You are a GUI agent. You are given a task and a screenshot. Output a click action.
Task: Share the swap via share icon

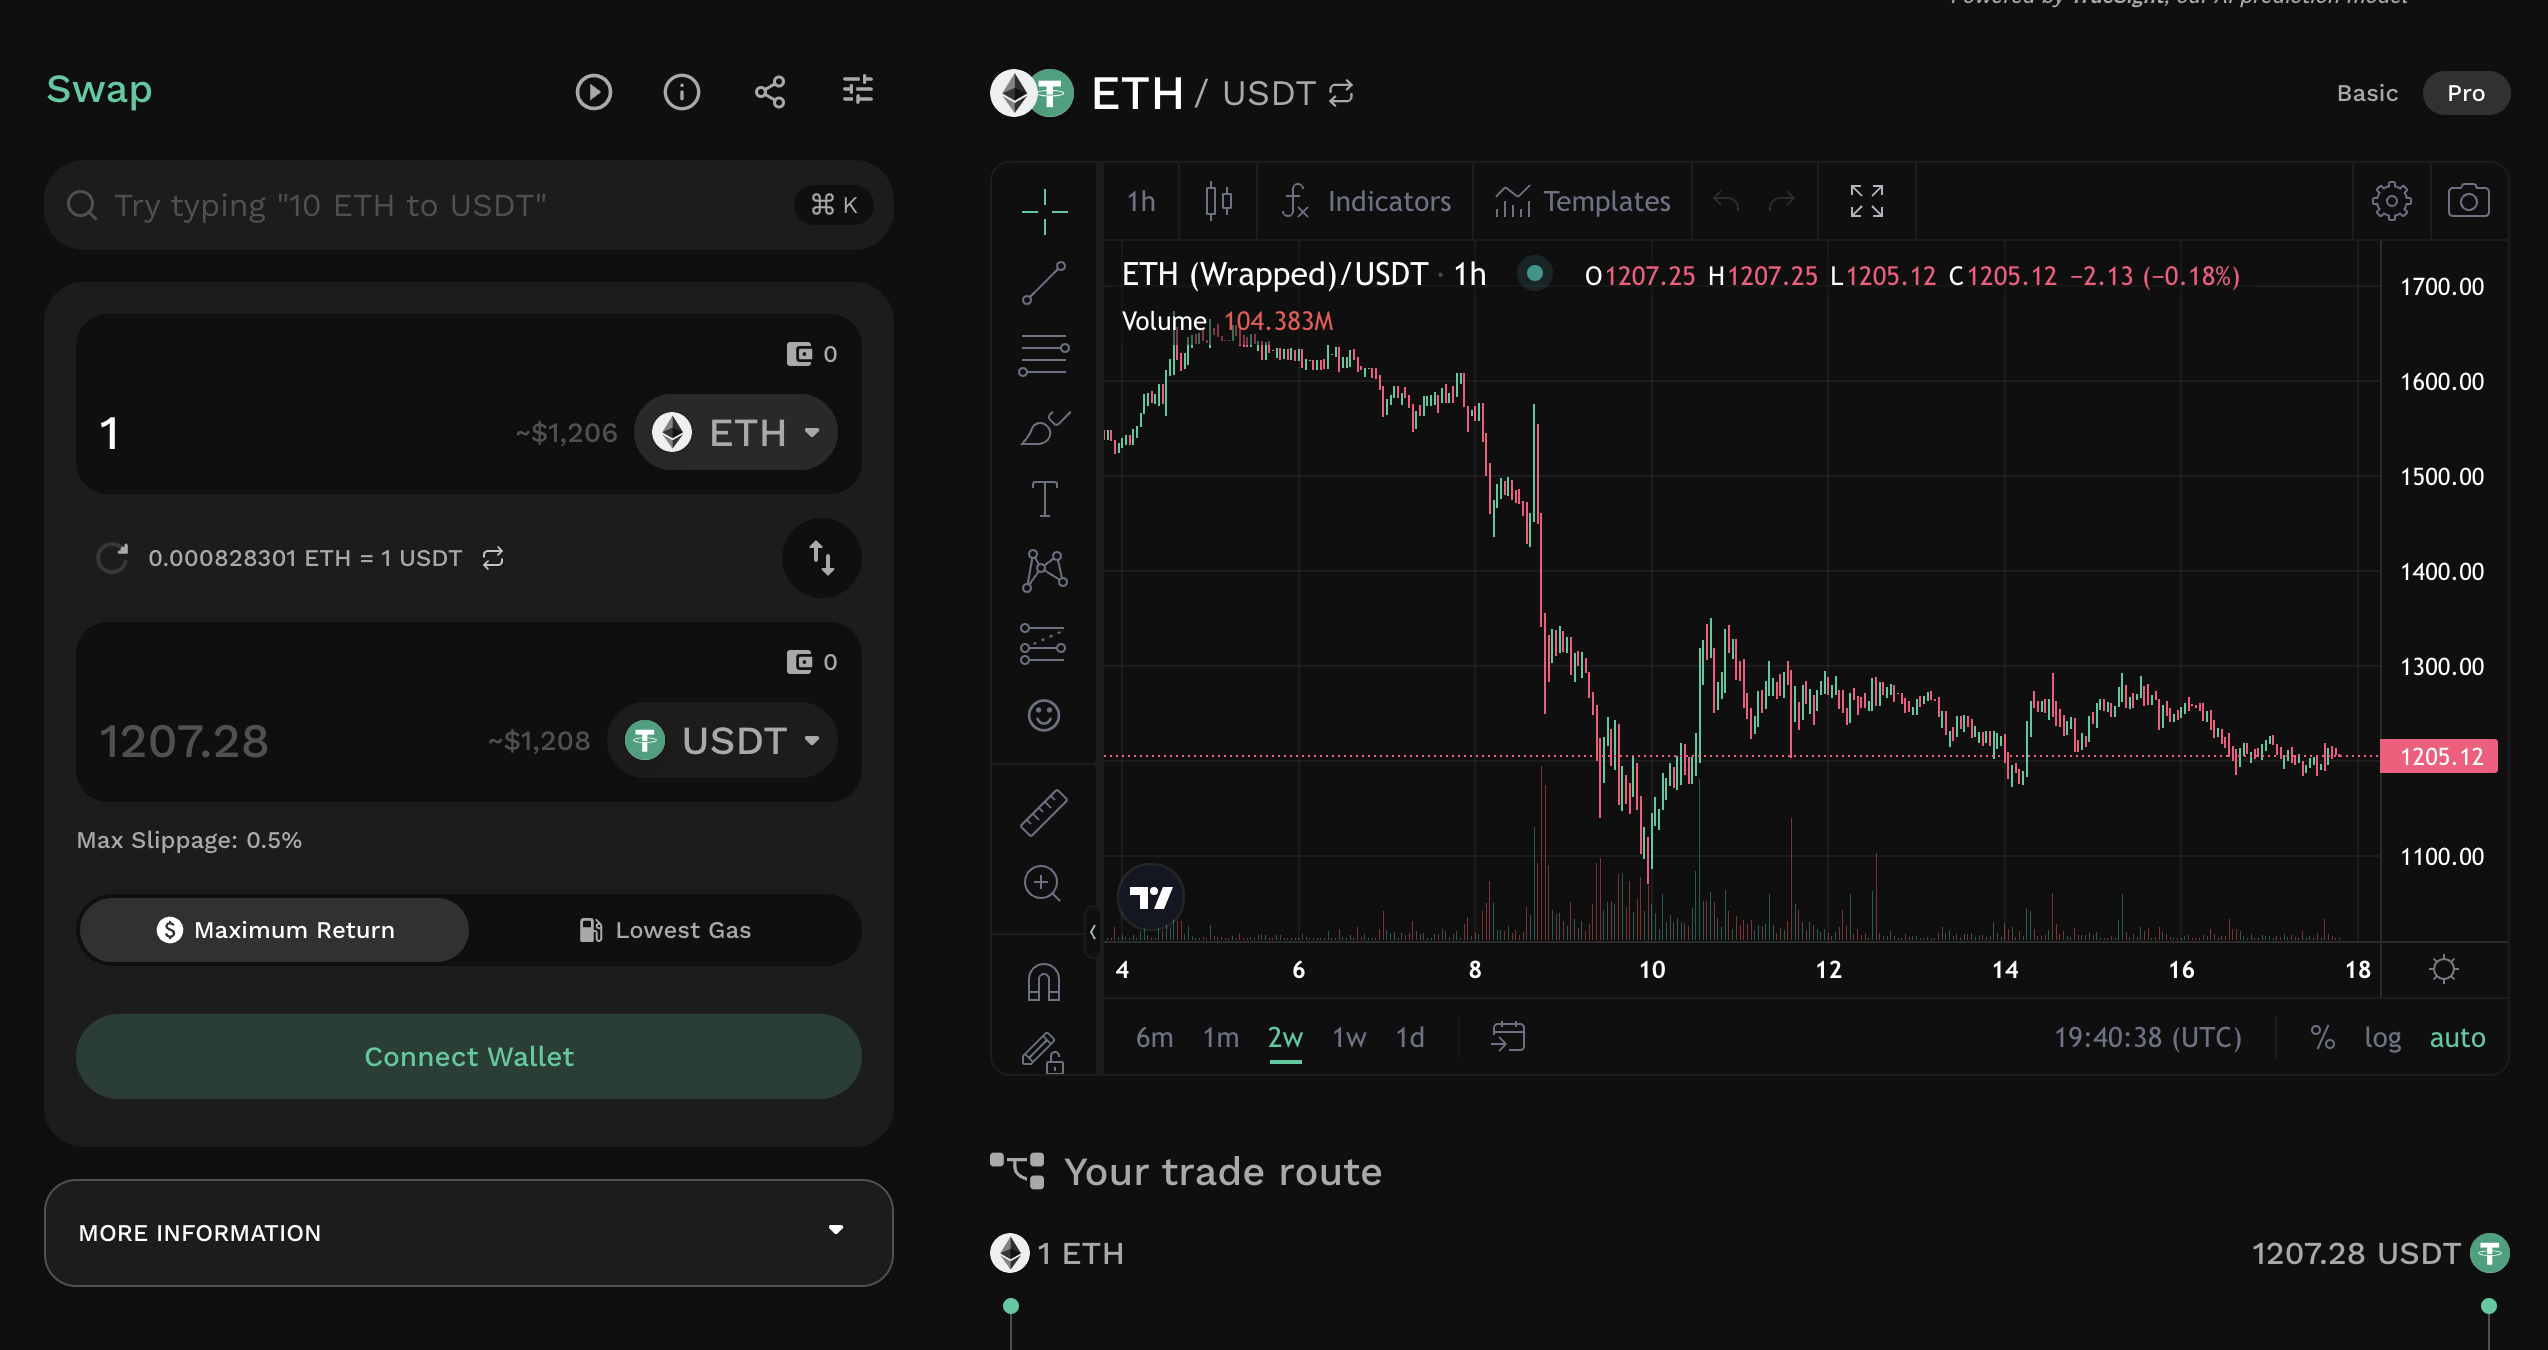[x=770, y=92]
